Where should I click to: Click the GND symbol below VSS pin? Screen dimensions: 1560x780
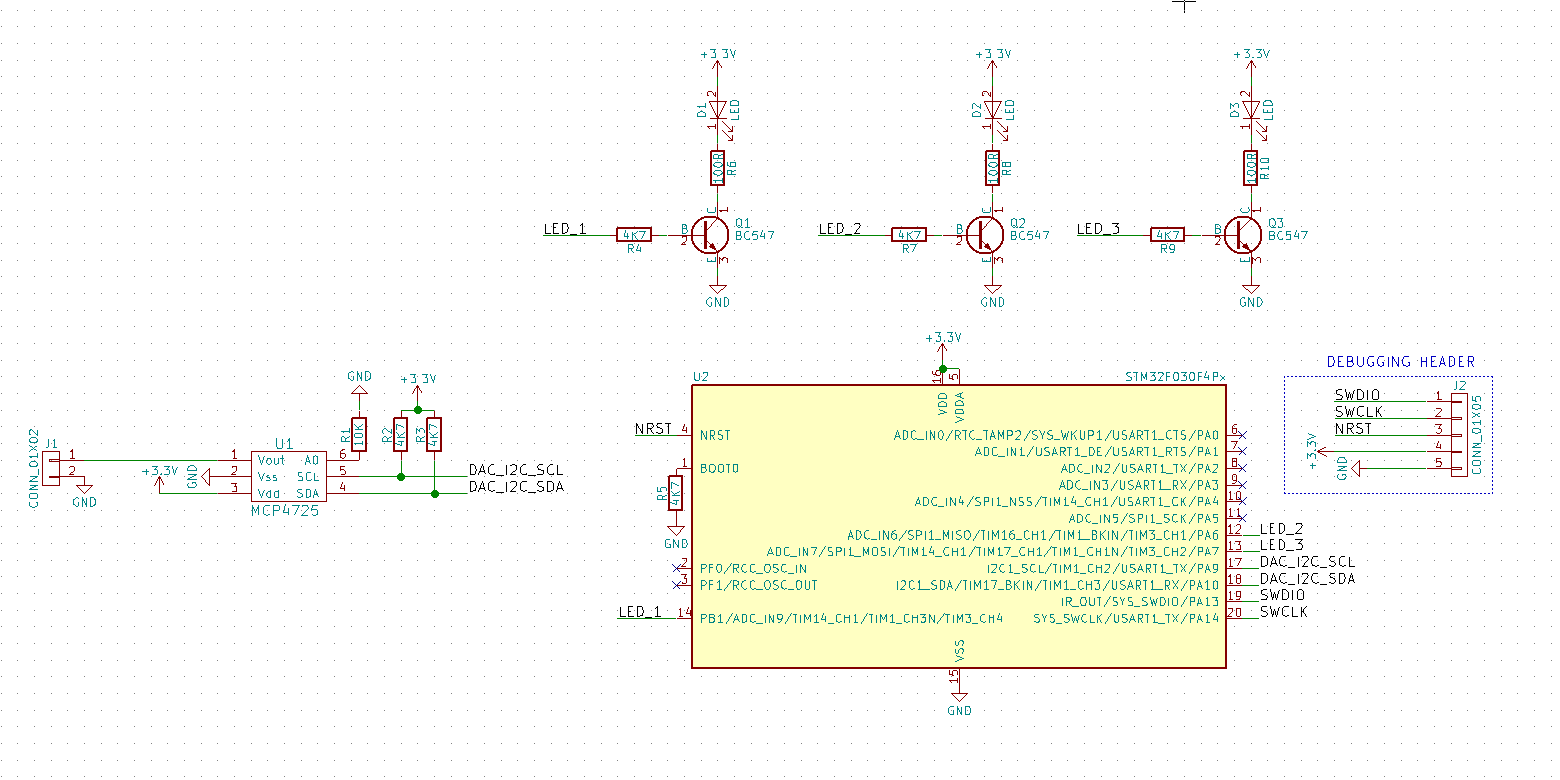point(959,703)
